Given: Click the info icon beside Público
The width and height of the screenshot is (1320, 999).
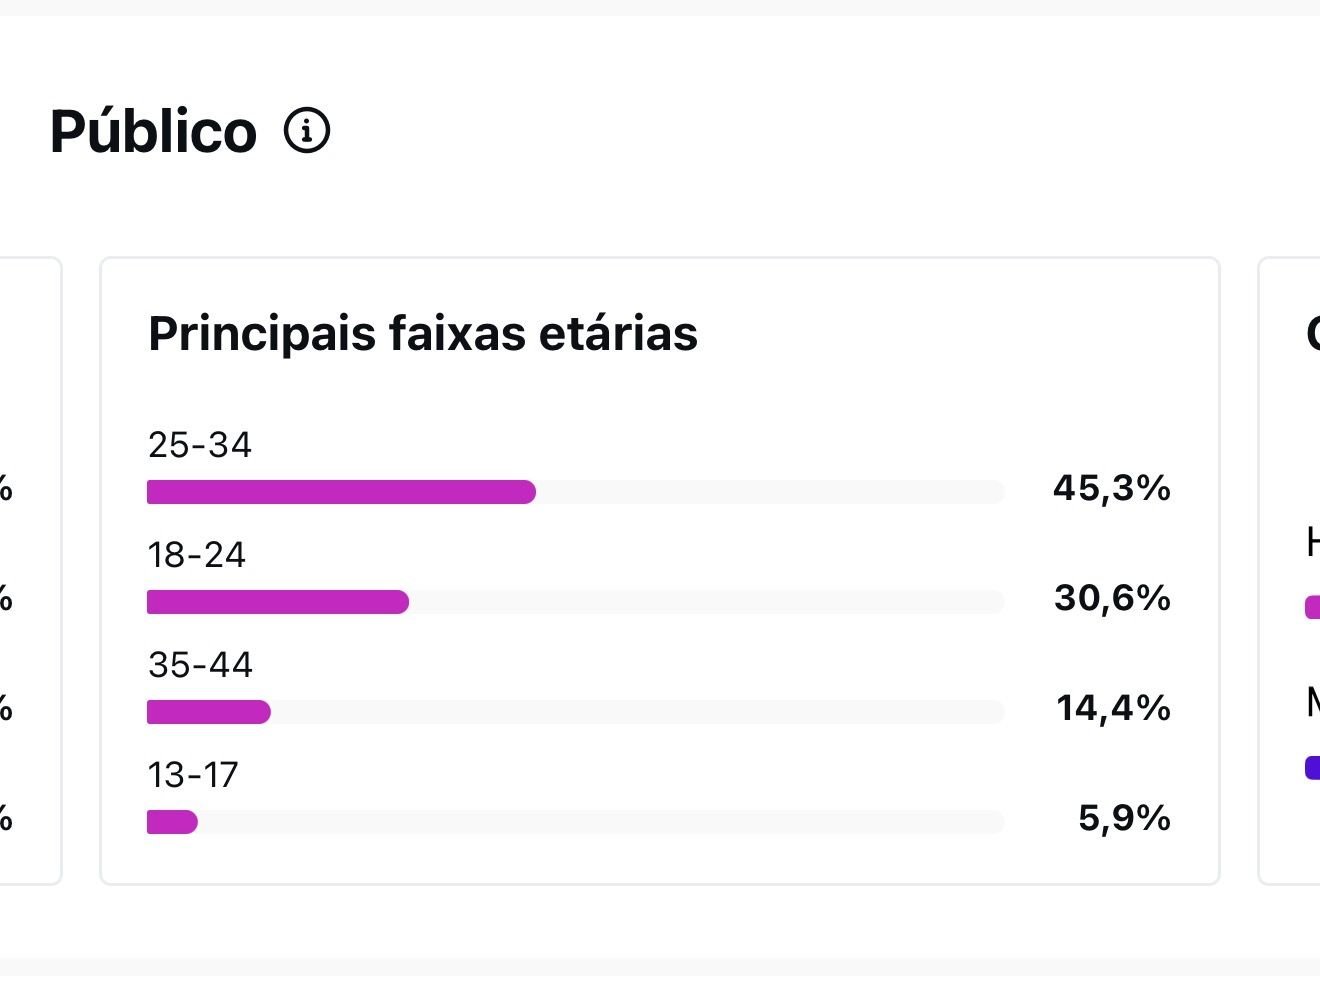Looking at the screenshot, I should click(x=307, y=131).
